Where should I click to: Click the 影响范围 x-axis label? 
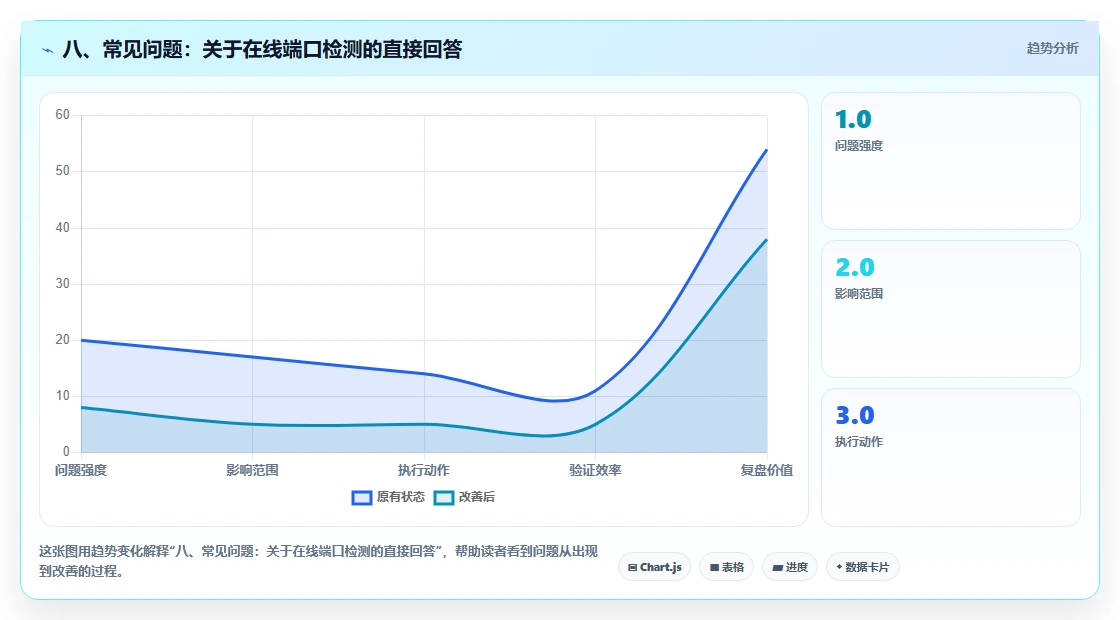tap(252, 470)
